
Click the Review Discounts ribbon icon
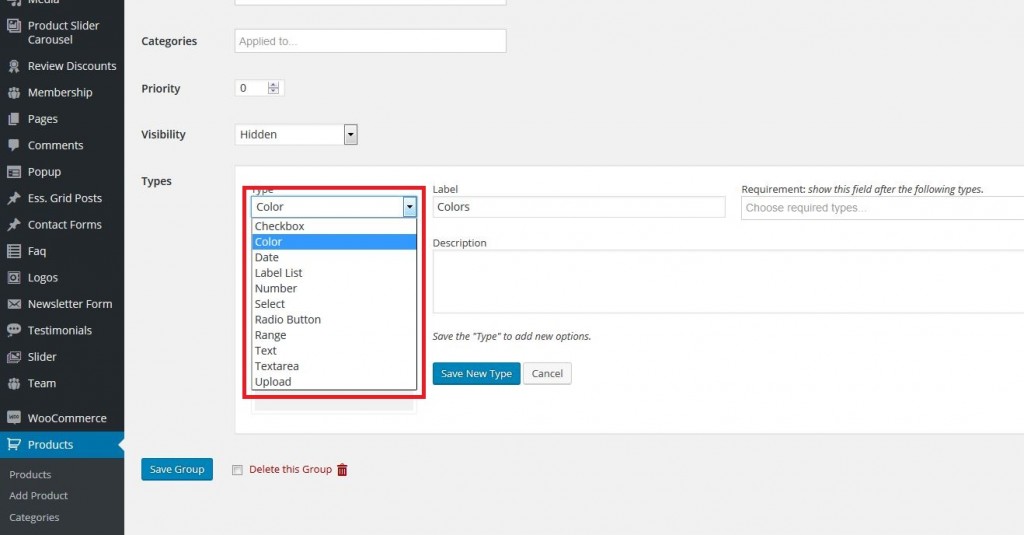click(x=14, y=66)
